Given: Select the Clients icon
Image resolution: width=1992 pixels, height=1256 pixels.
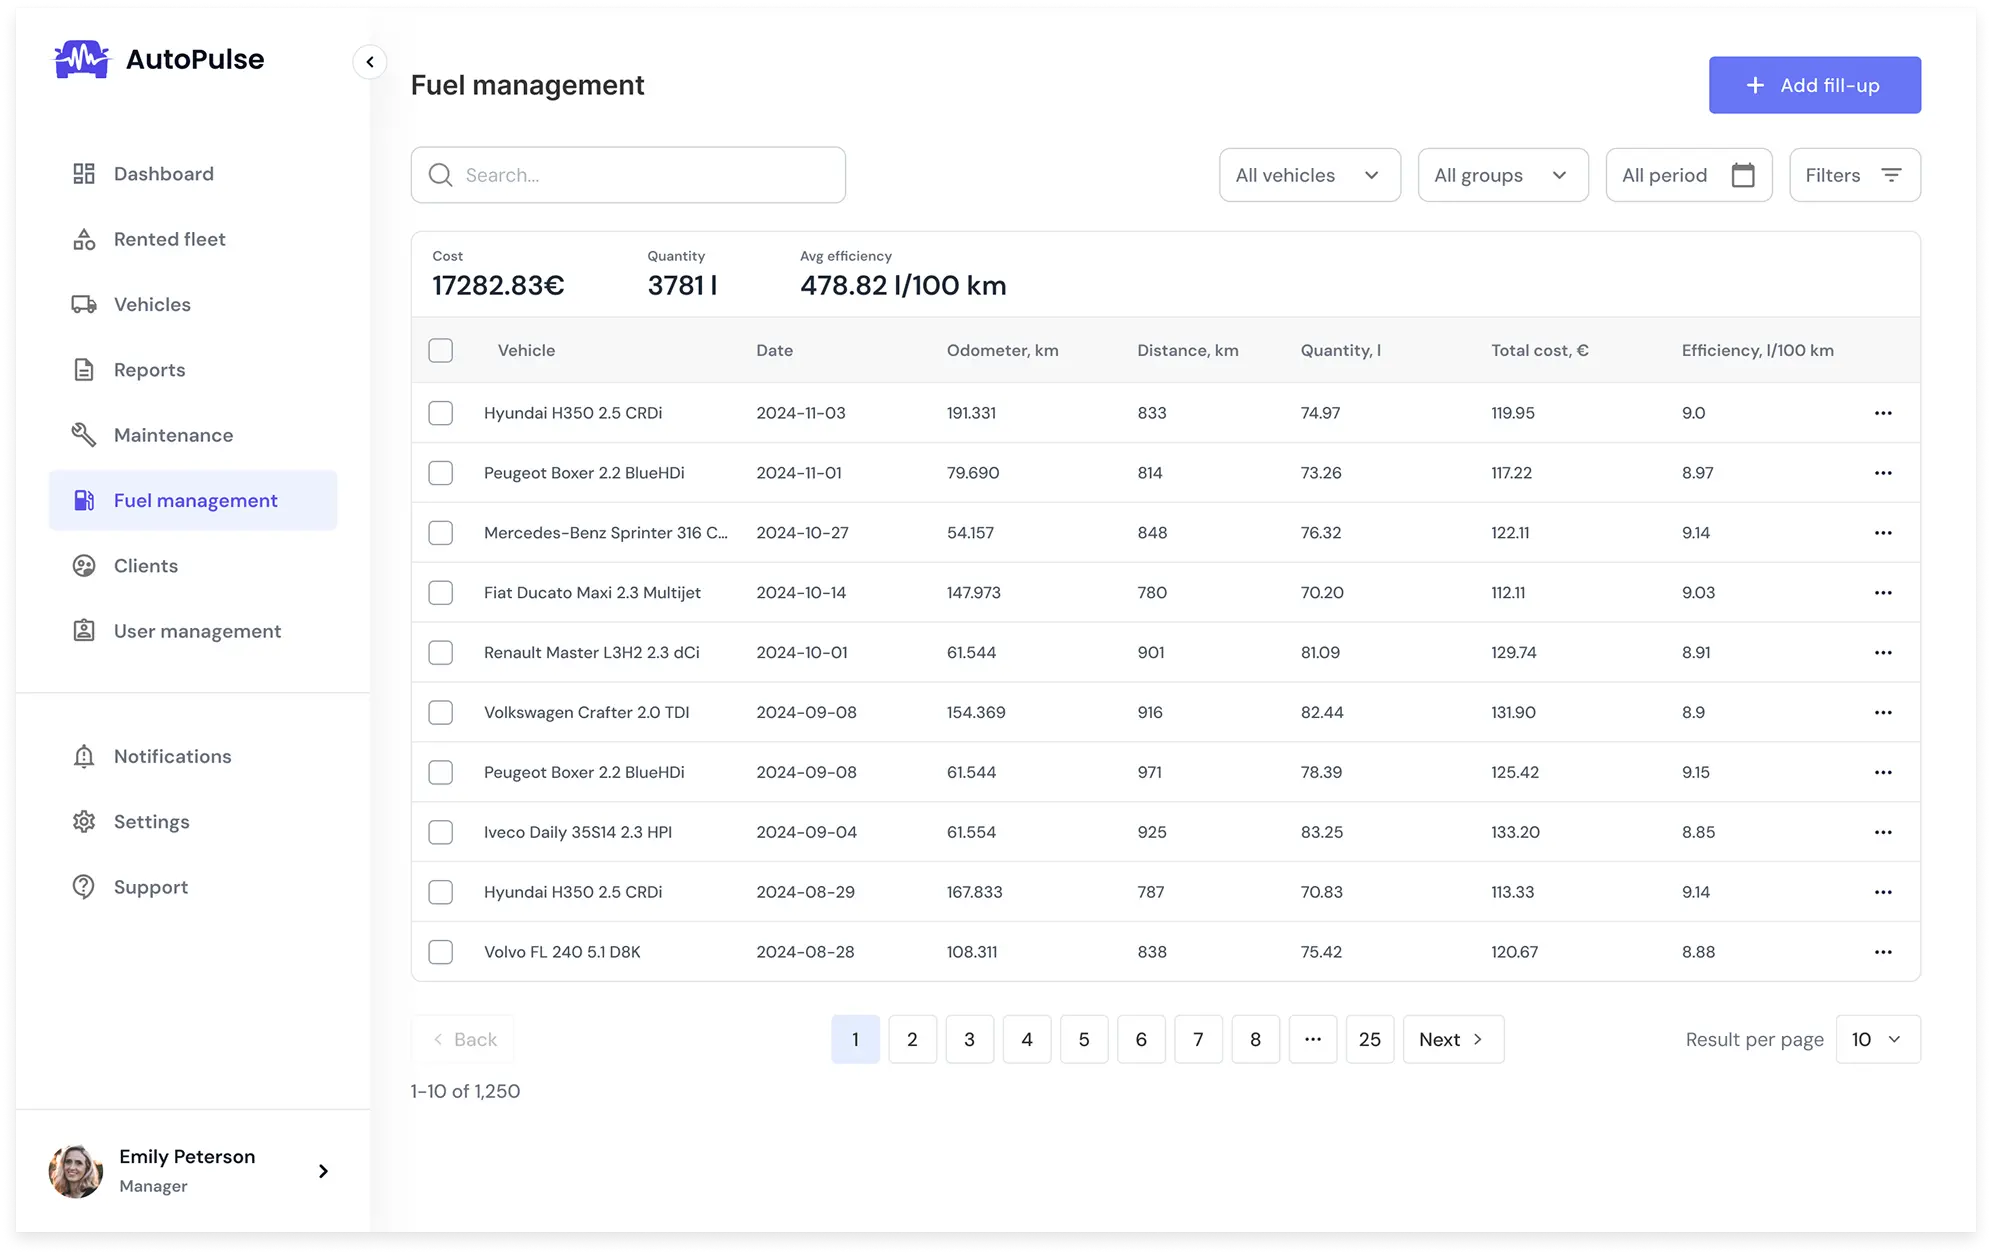Looking at the screenshot, I should 84,565.
